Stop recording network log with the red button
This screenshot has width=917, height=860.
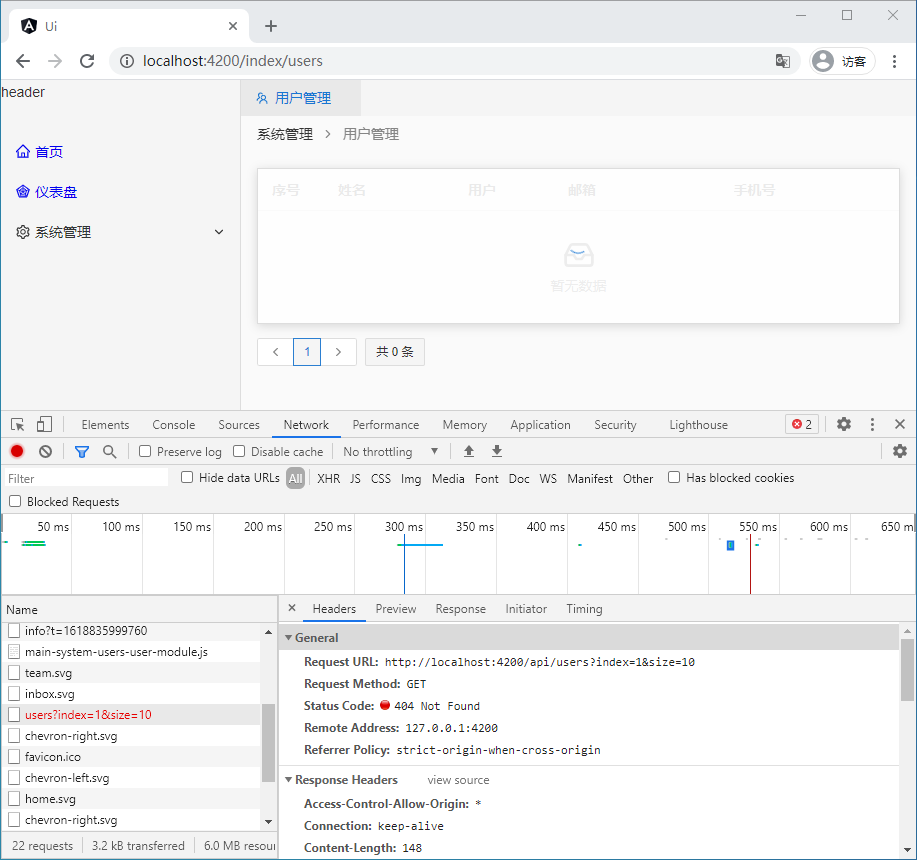tap(17, 452)
